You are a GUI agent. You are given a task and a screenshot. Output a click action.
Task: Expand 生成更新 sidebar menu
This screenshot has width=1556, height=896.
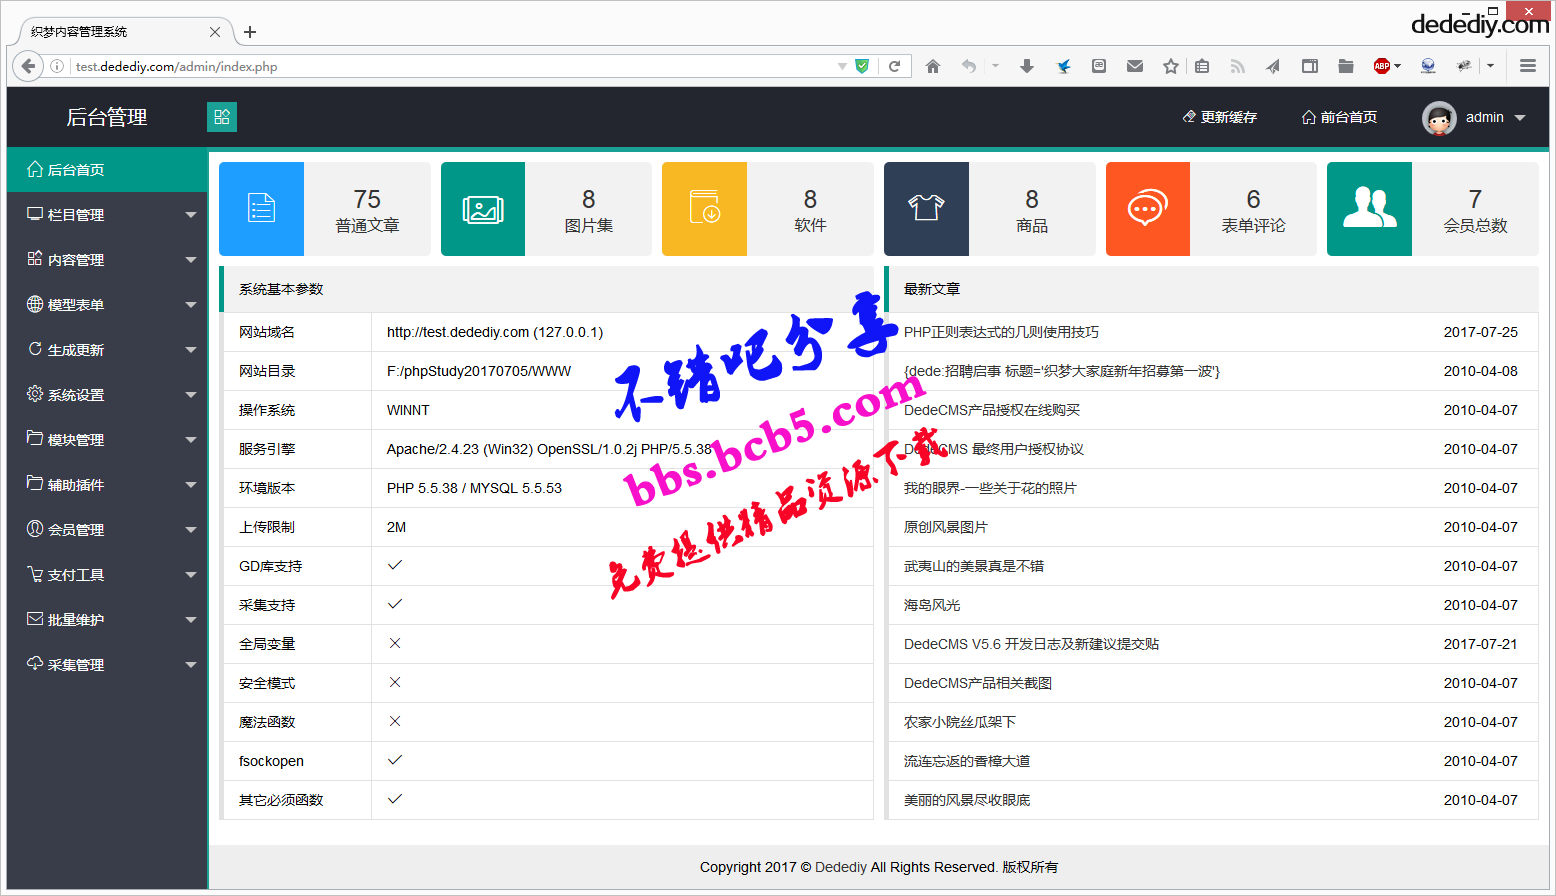[x=107, y=350]
